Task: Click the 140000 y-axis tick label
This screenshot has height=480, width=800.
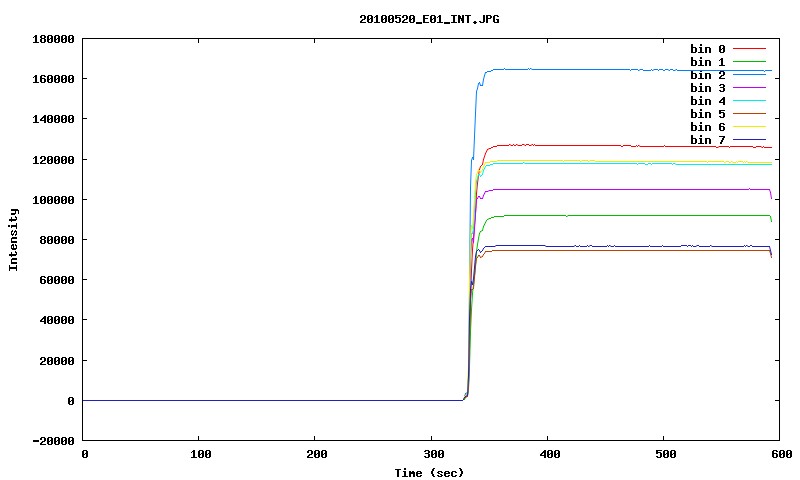Action: coord(54,119)
